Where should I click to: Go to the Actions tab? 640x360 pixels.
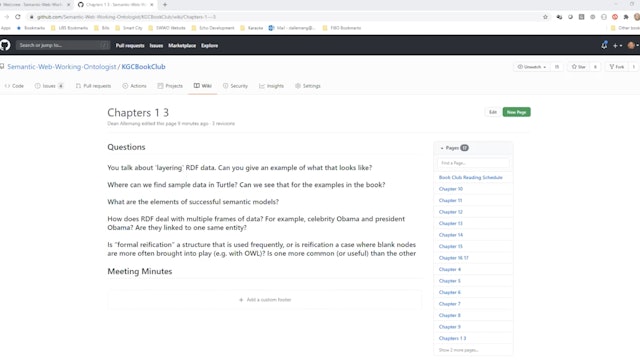134,86
